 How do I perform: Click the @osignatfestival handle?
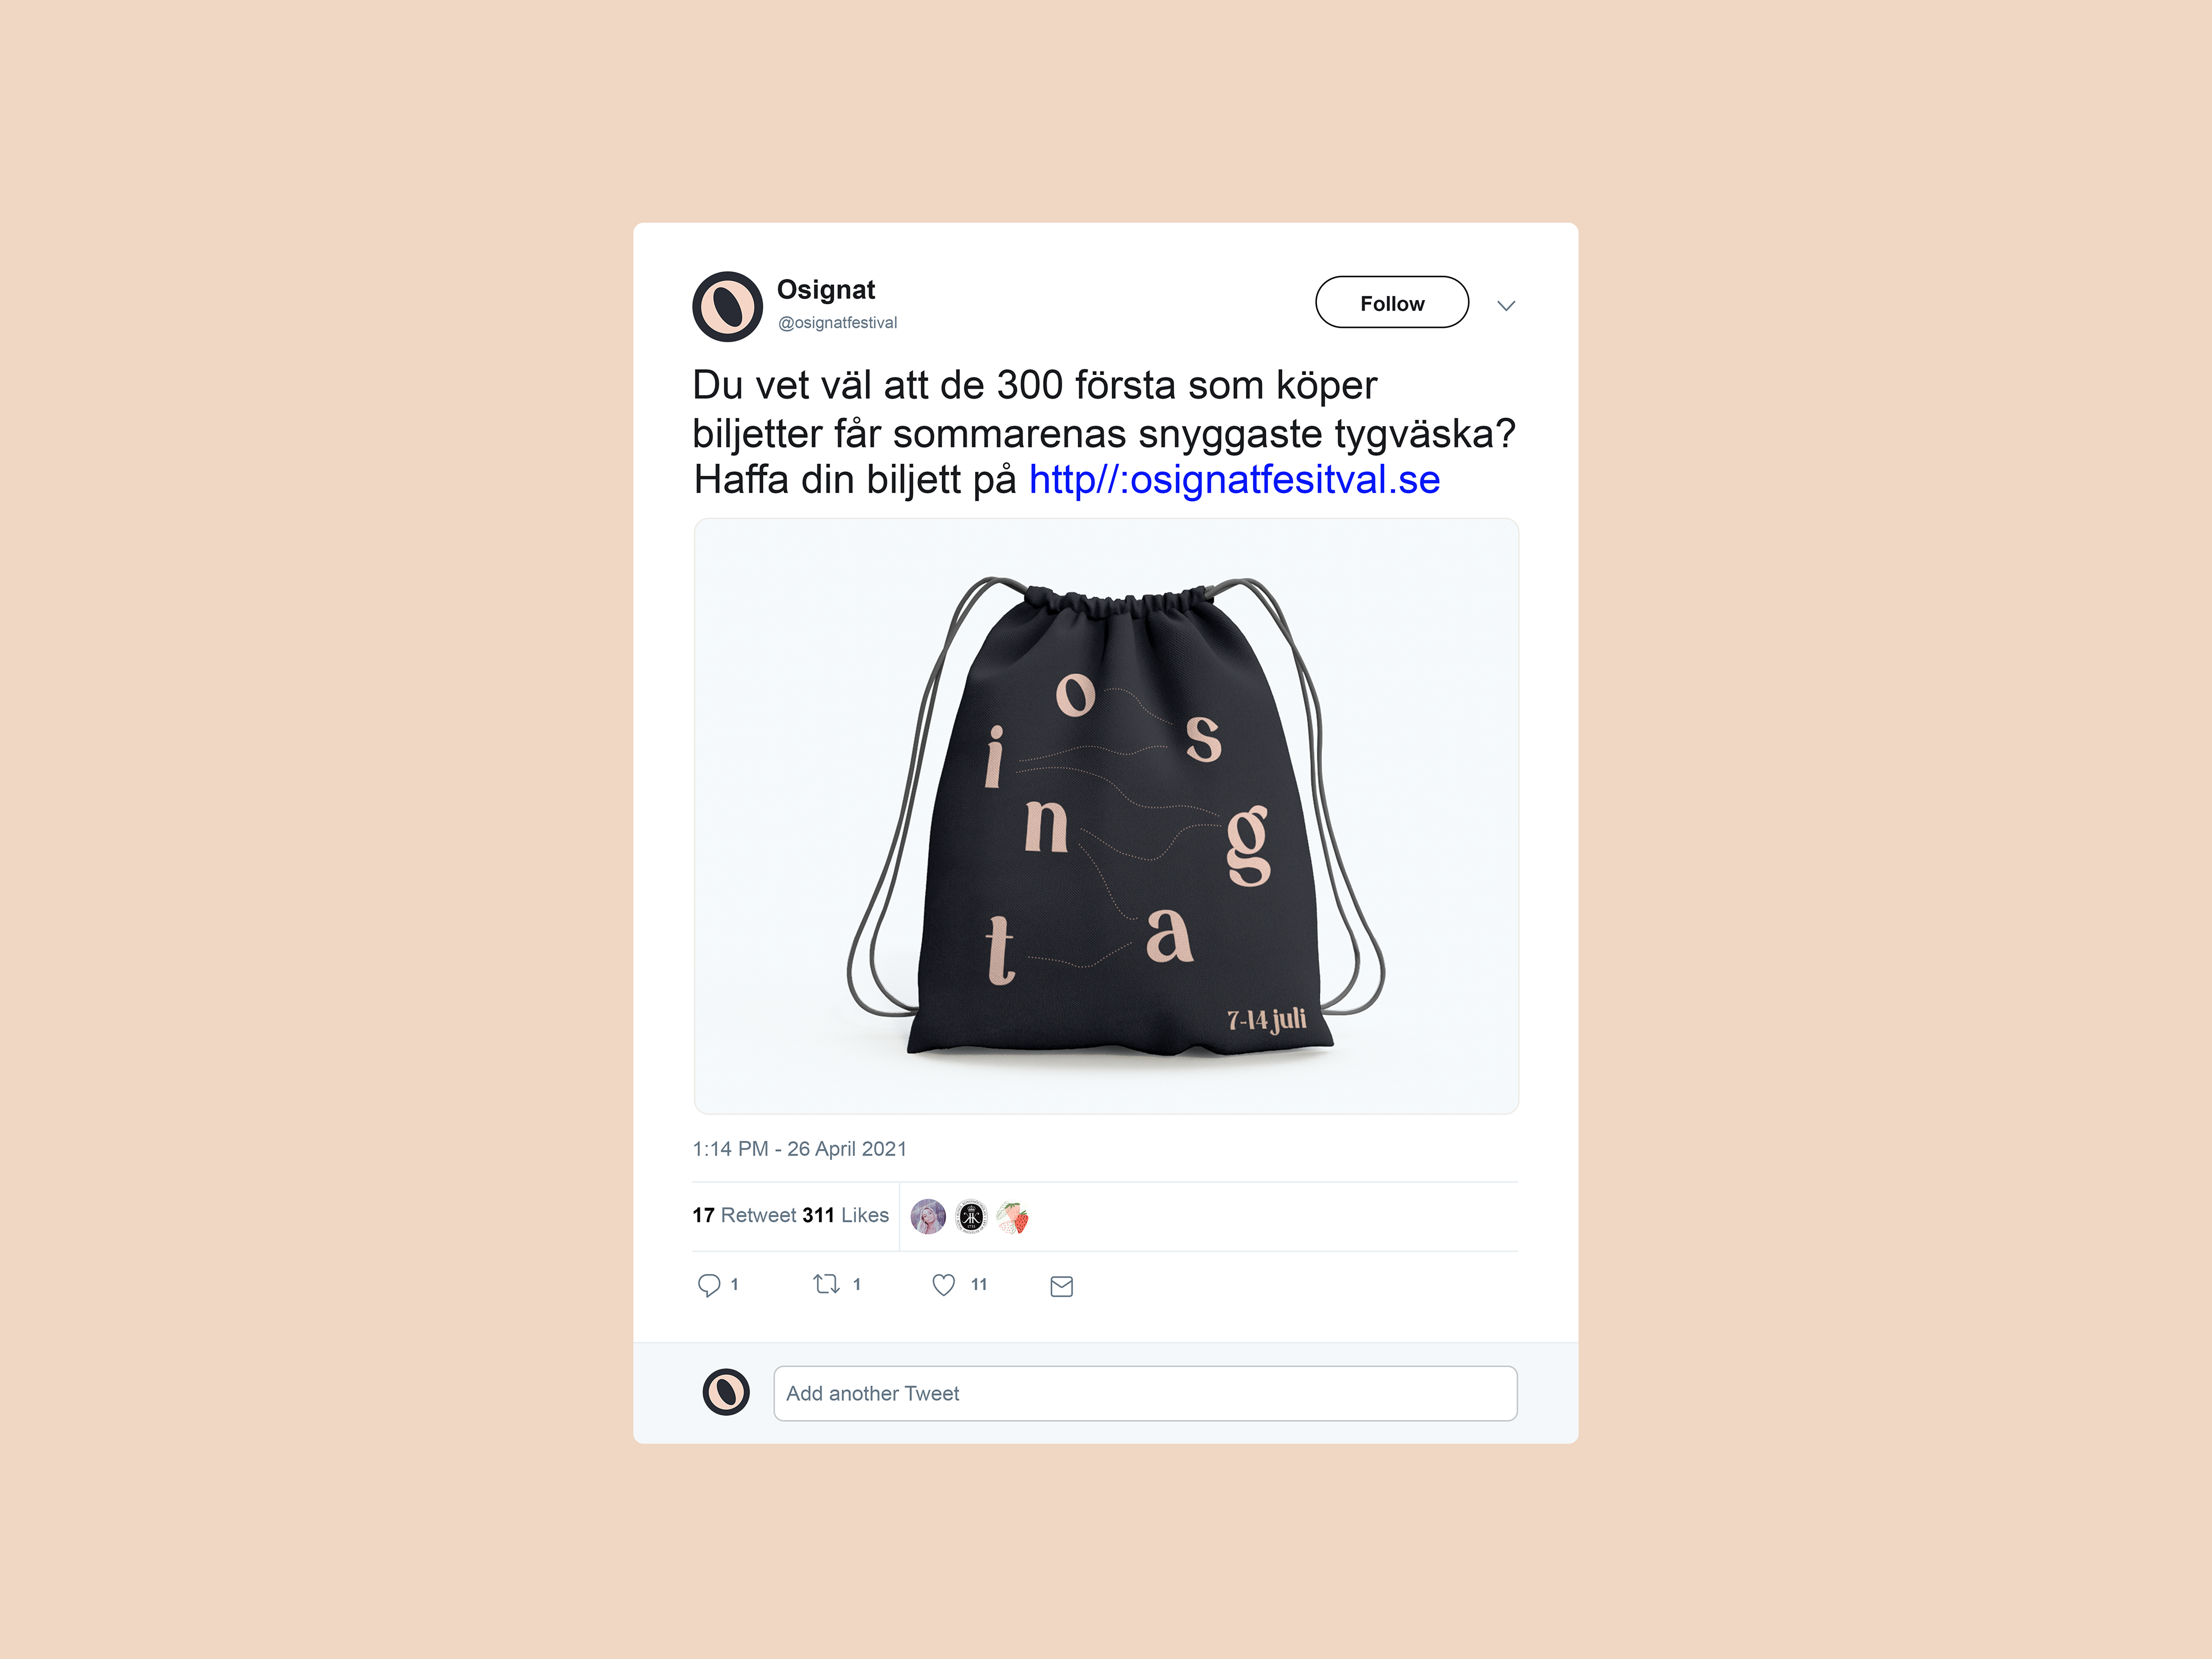(x=838, y=323)
